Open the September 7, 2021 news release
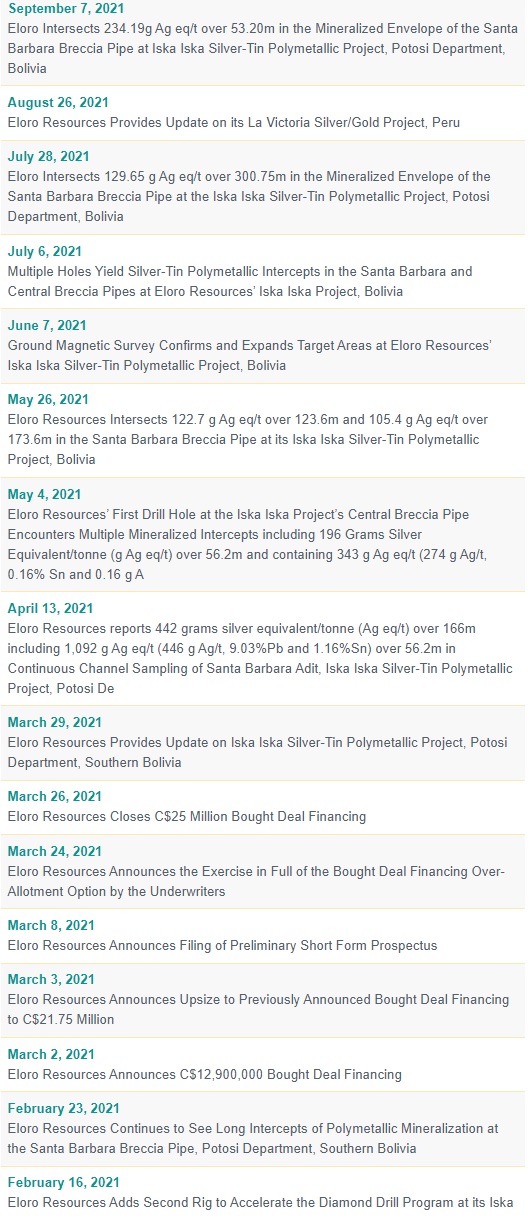The width and height of the screenshot is (531, 1218). click(263, 48)
